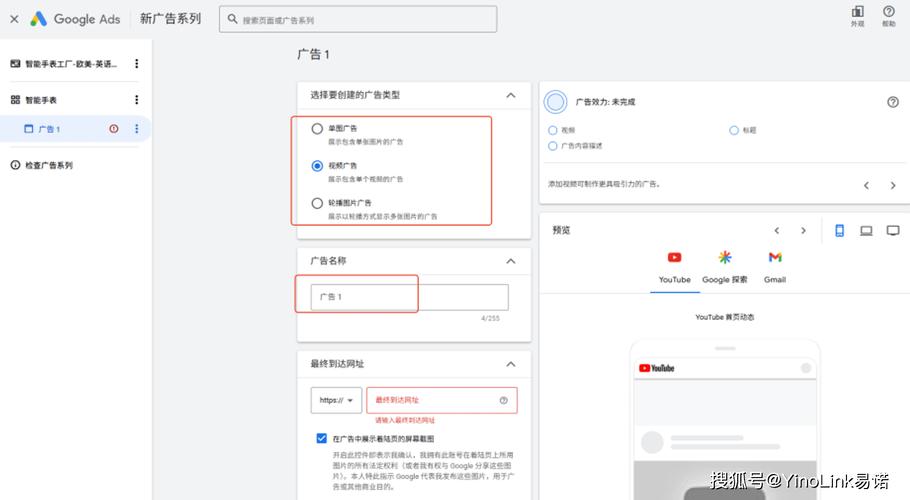The image size is (910, 500).
Task: Click the 最终到达网址 URL input field
Action: (442, 400)
